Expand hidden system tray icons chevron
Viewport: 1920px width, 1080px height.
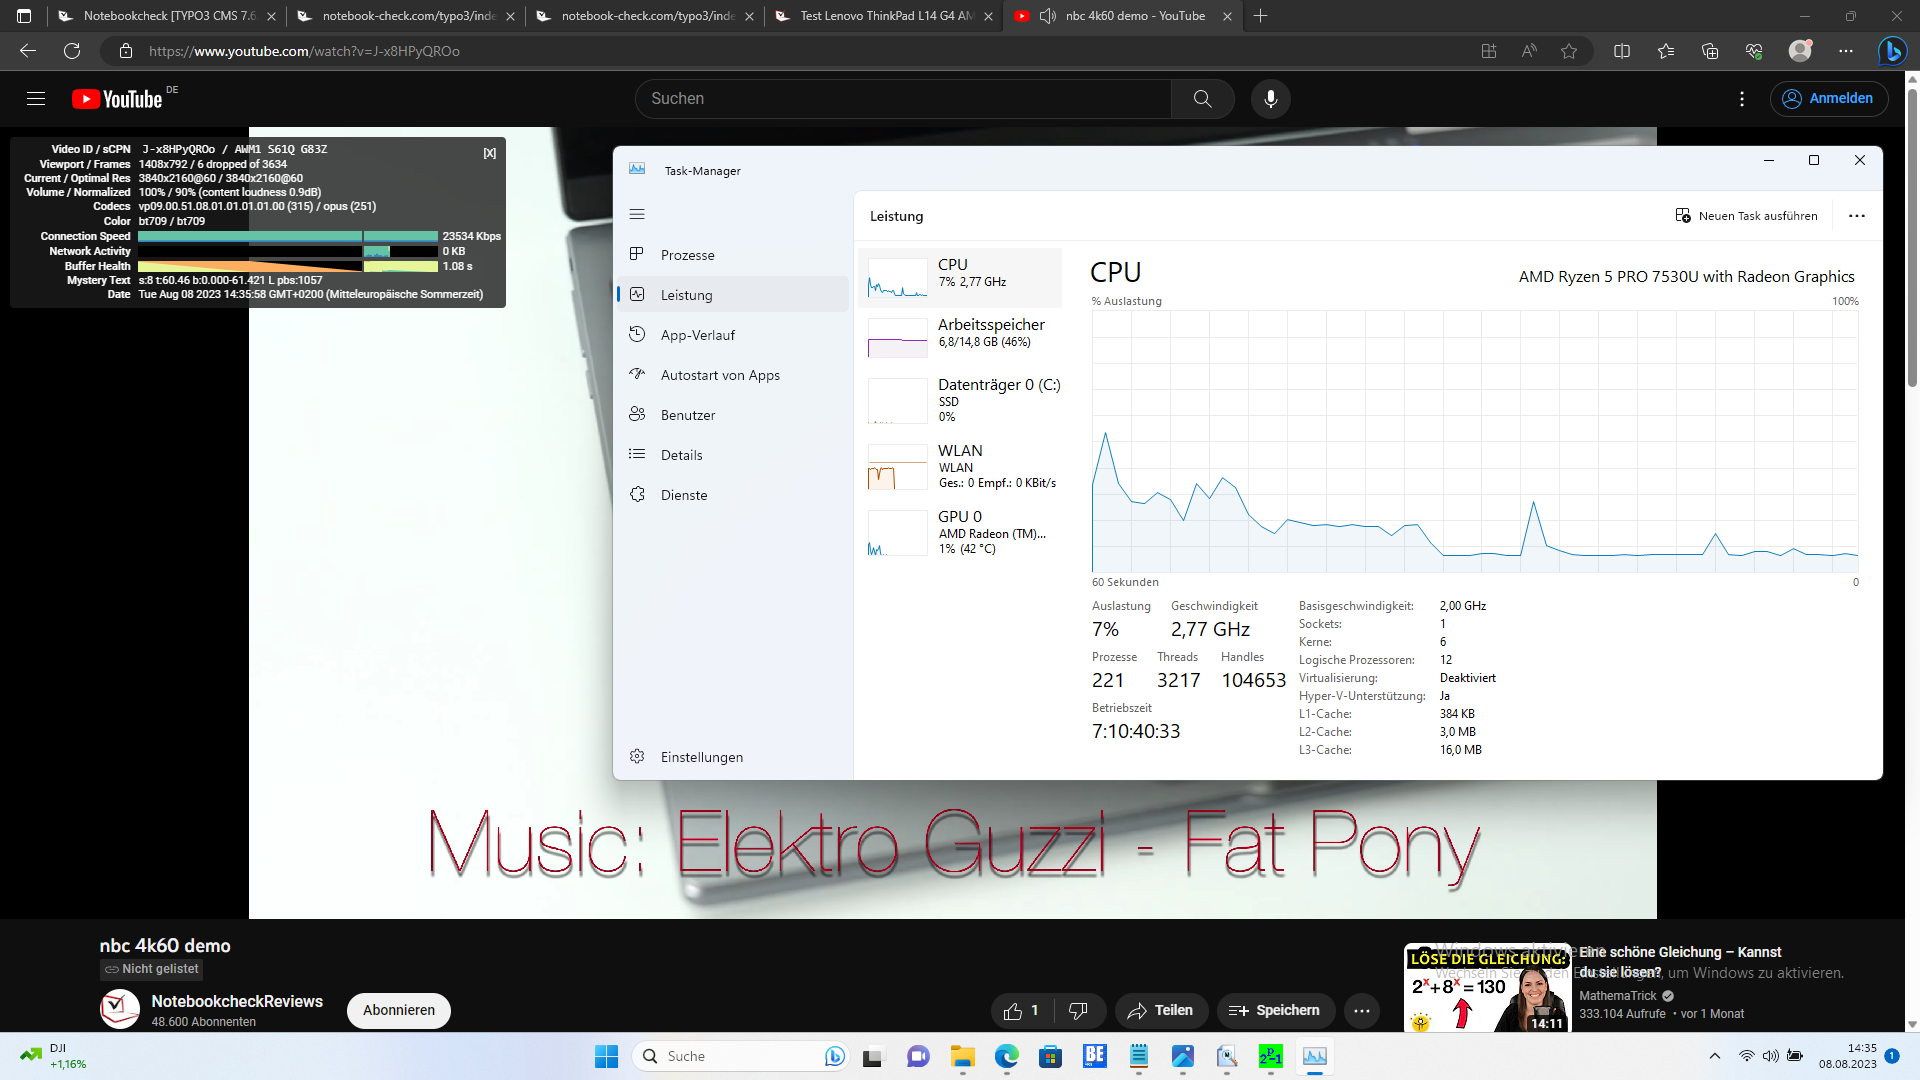pyautogui.click(x=1715, y=1056)
